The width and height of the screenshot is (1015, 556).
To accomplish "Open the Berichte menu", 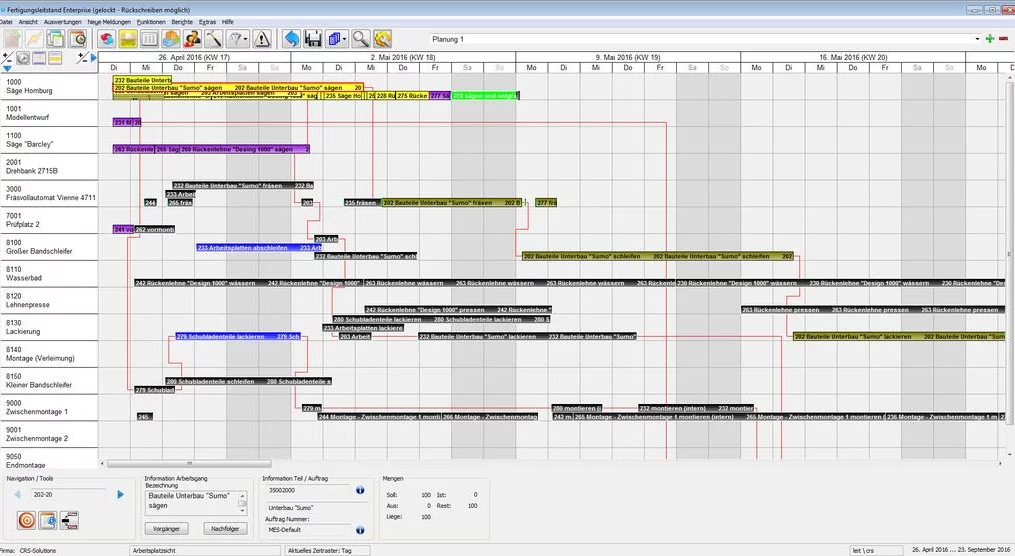I will coord(182,21).
